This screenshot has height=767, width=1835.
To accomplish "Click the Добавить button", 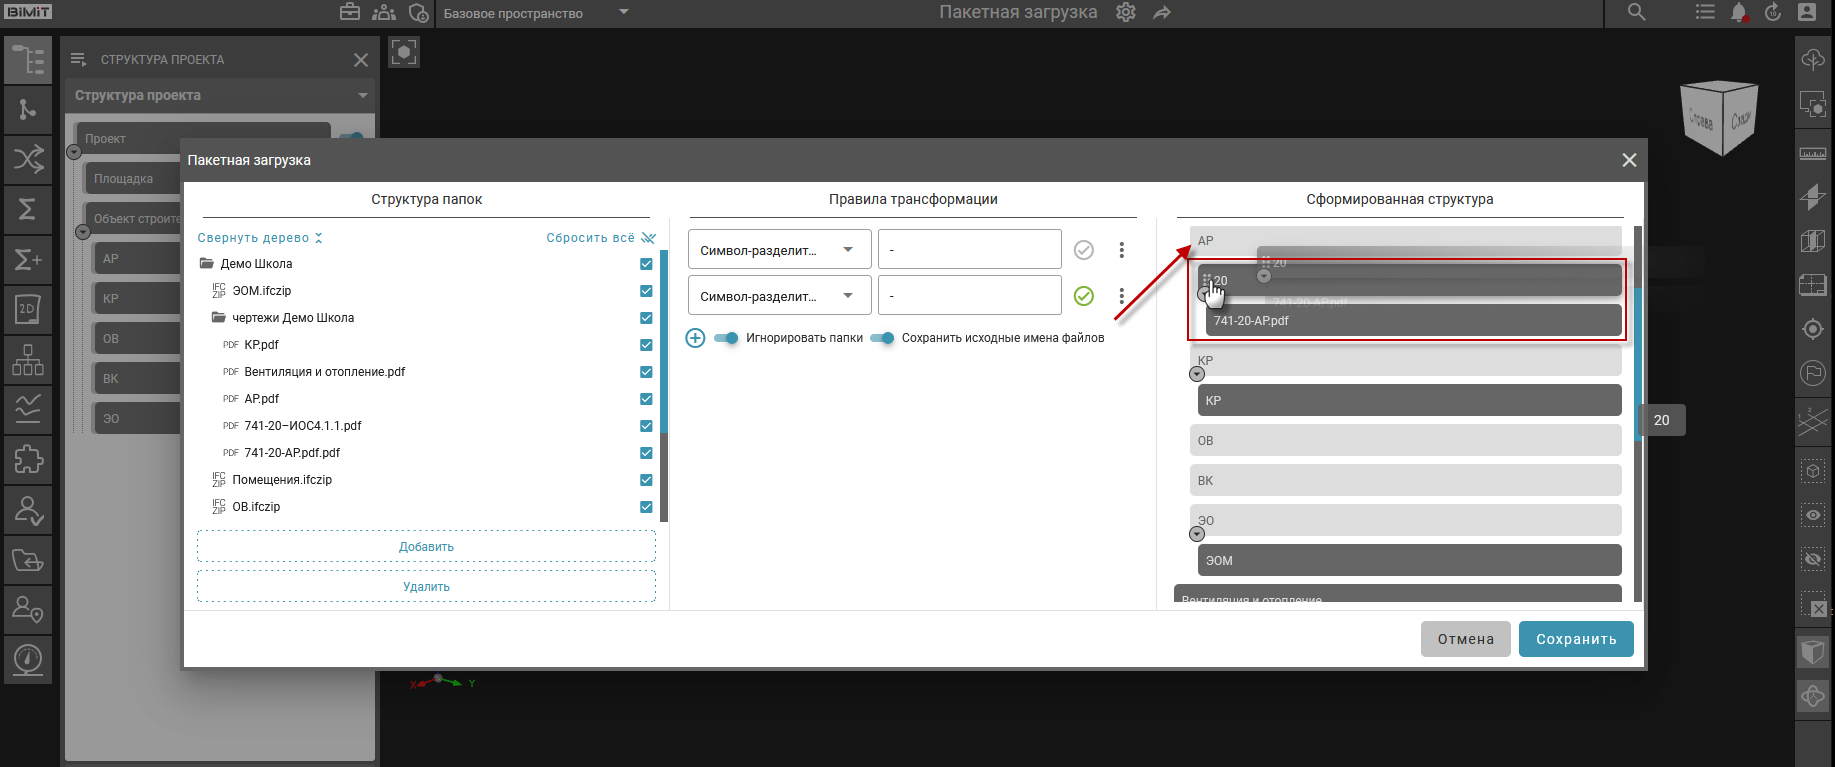I will (x=426, y=547).
